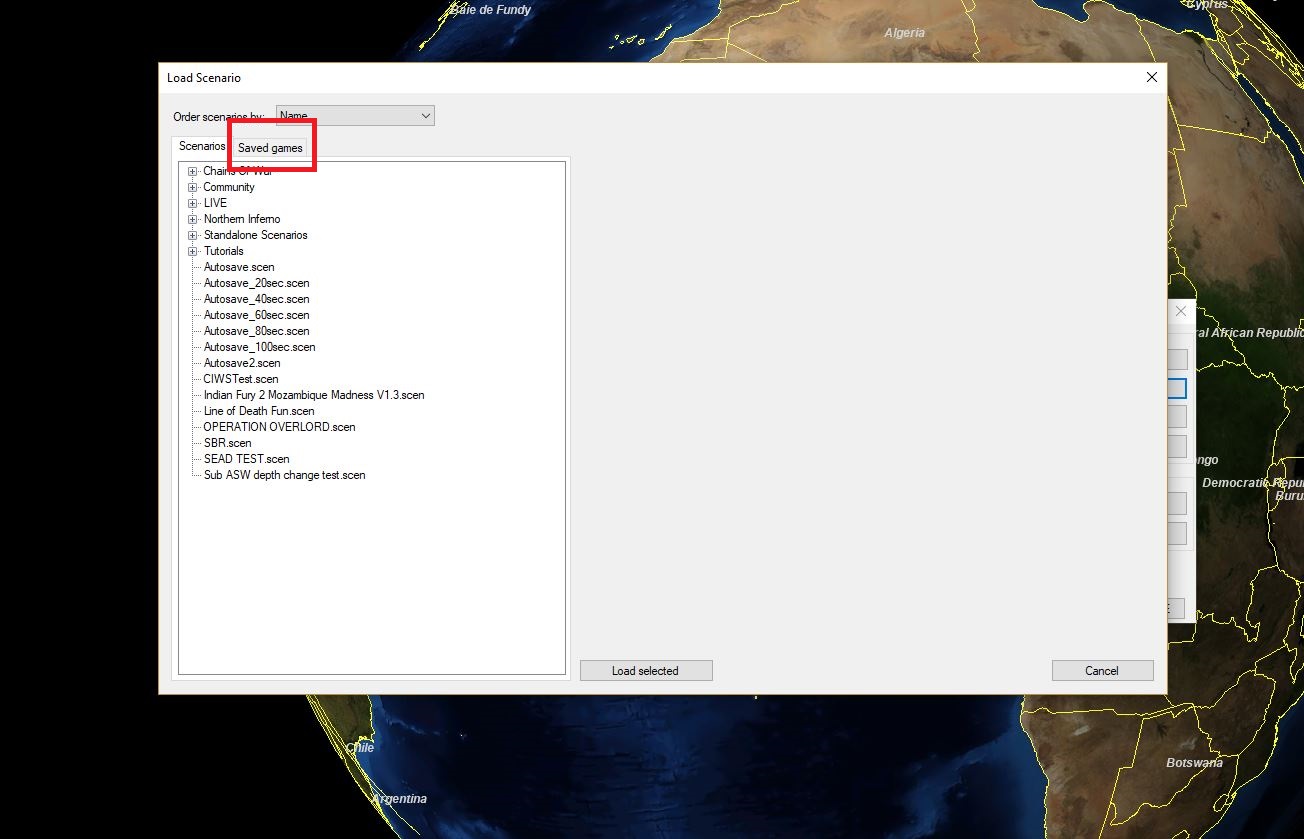
Task: Open the Order scenarios by dropdown
Action: click(x=355, y=116)
